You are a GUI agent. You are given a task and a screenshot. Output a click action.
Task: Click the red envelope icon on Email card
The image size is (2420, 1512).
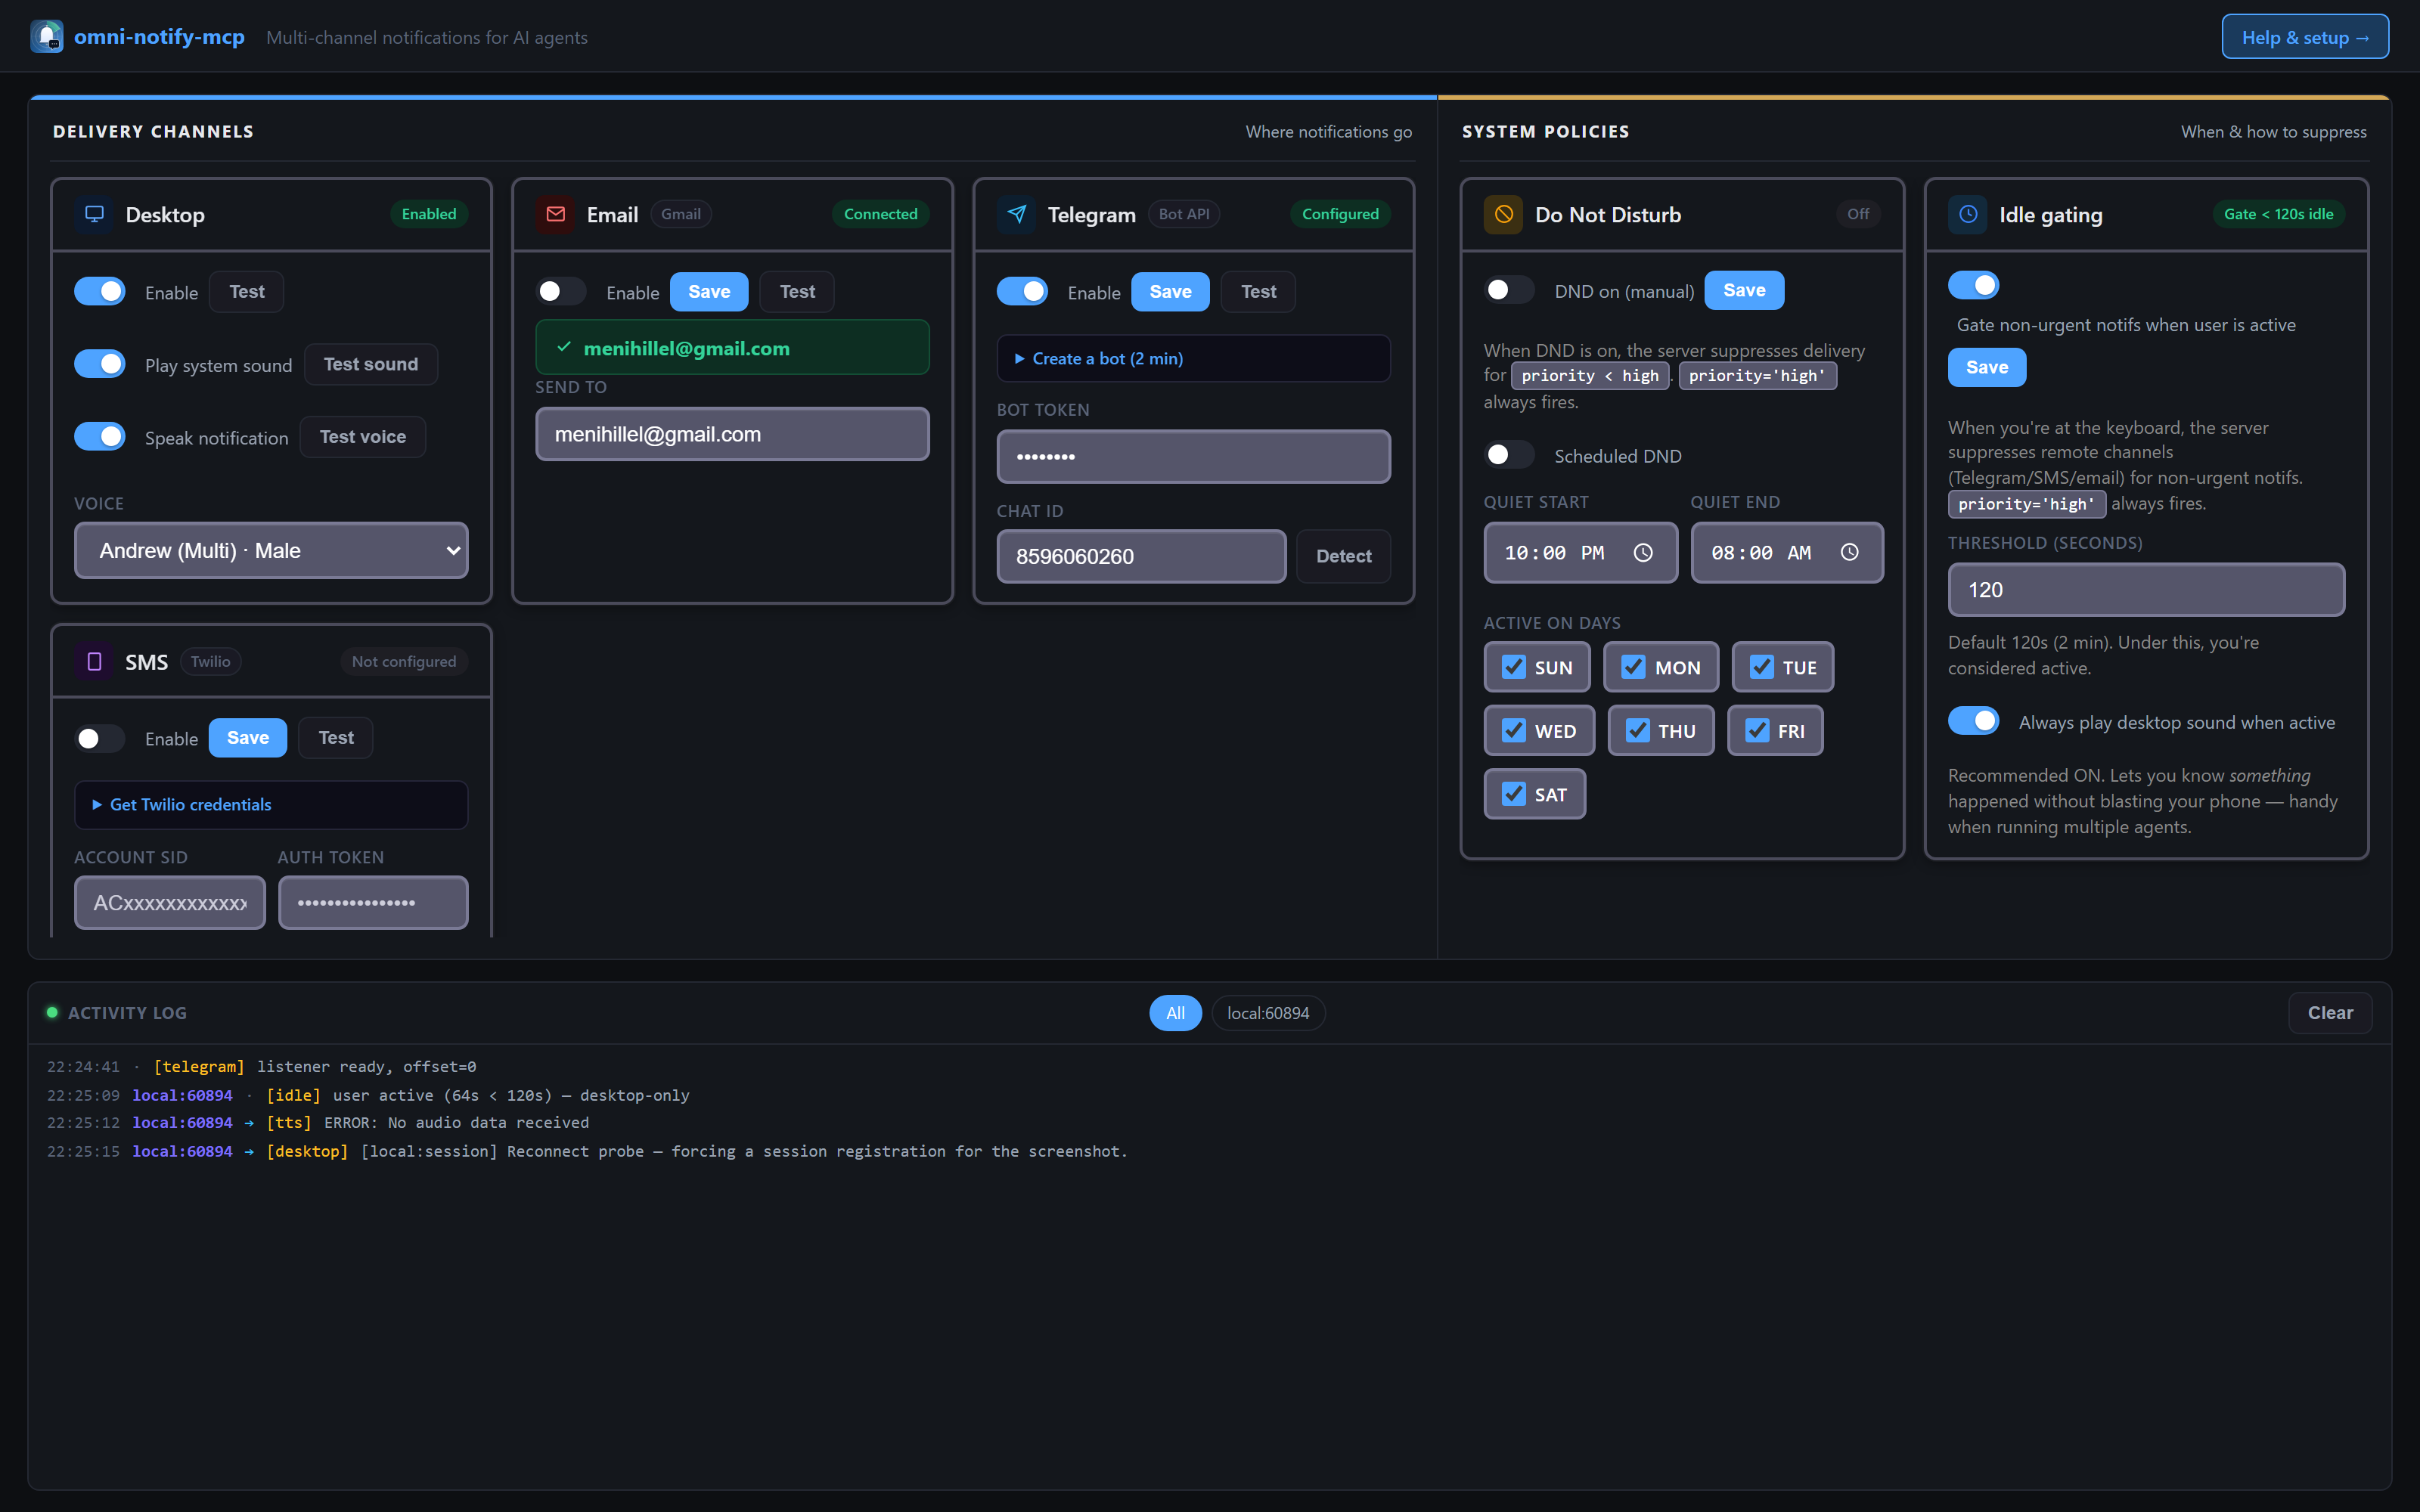(x=556, y=213)
